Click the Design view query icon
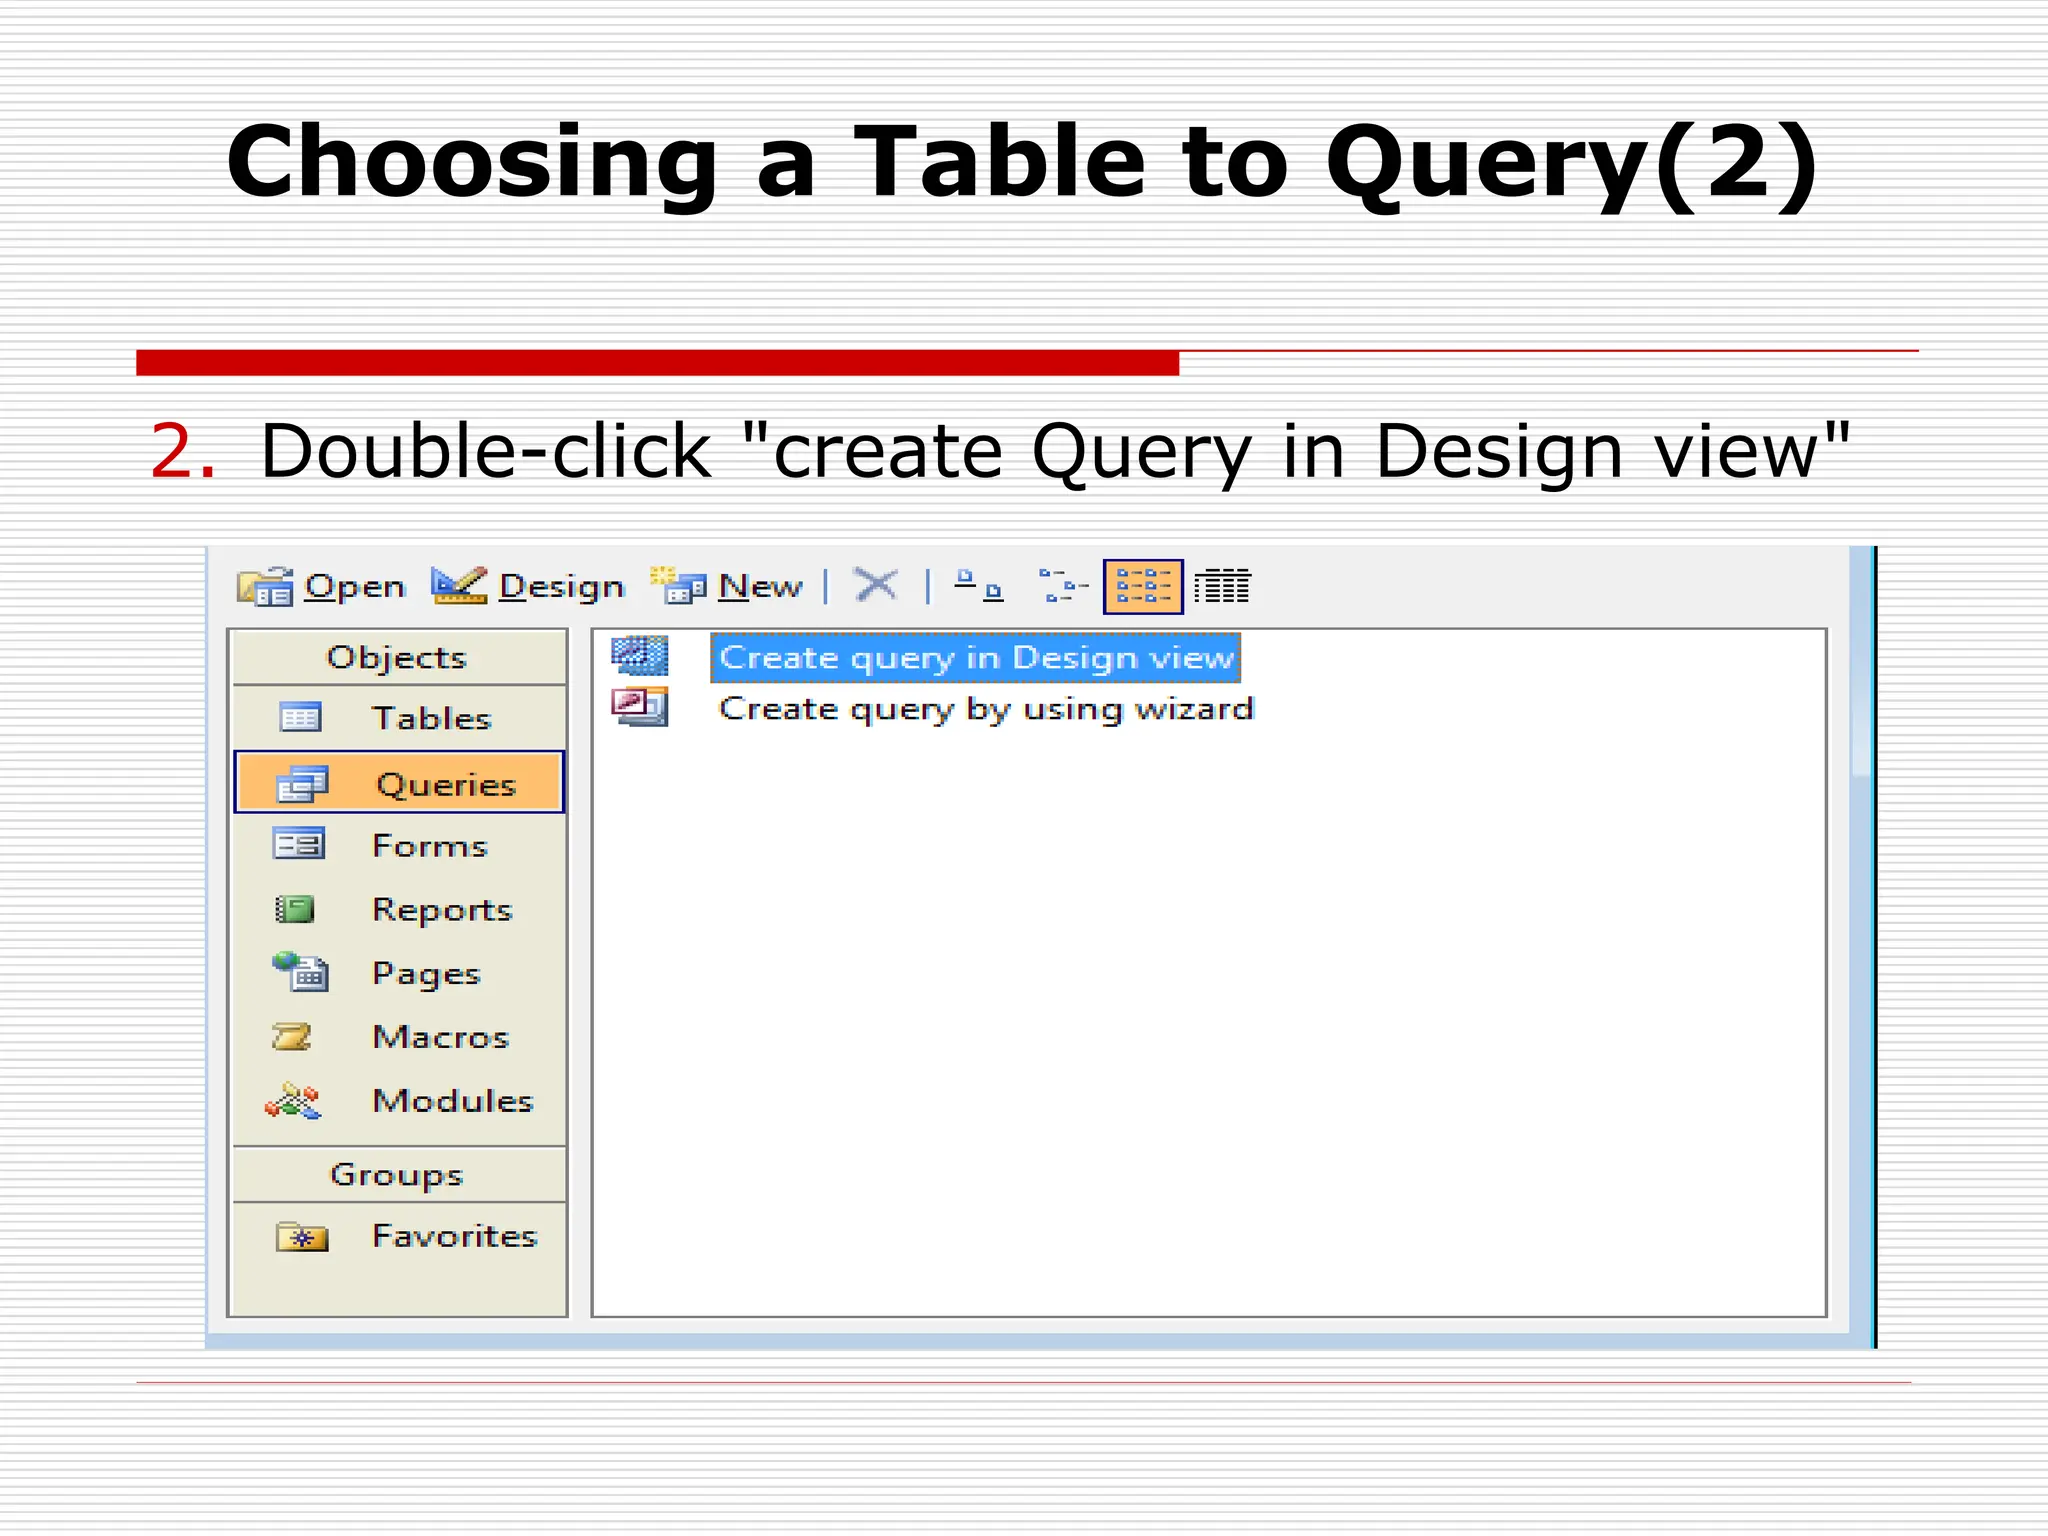The height and width of the screenshot is (1536, 2048). tap(640, 656)
